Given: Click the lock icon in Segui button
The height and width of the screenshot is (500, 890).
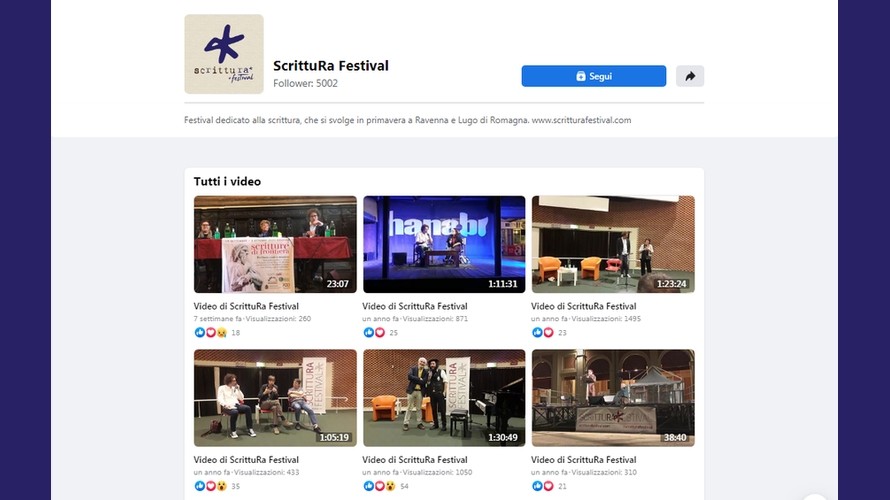Looking at the screenshot, I should pyautogui.click(x=581, y=76).
